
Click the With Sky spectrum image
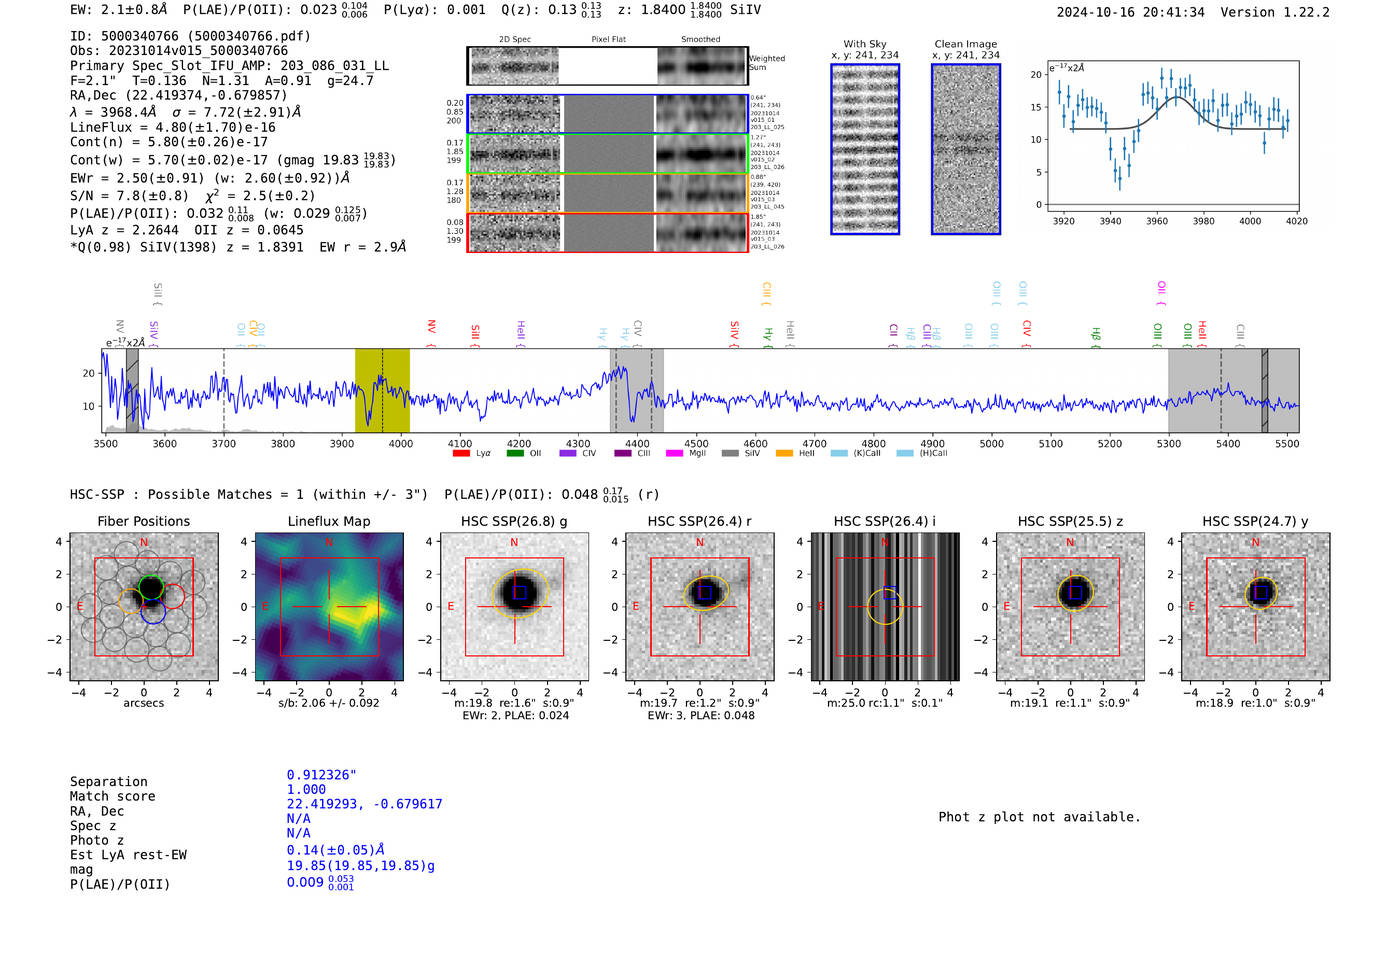pyautogui.click(x=865, y=149)
